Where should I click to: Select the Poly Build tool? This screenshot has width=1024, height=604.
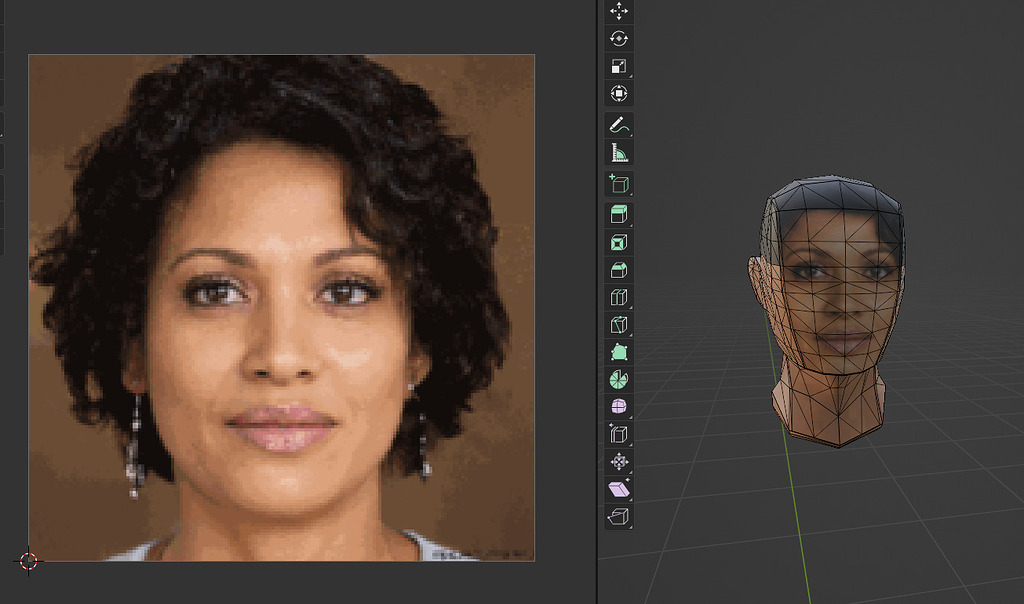(x=619, y=353)
